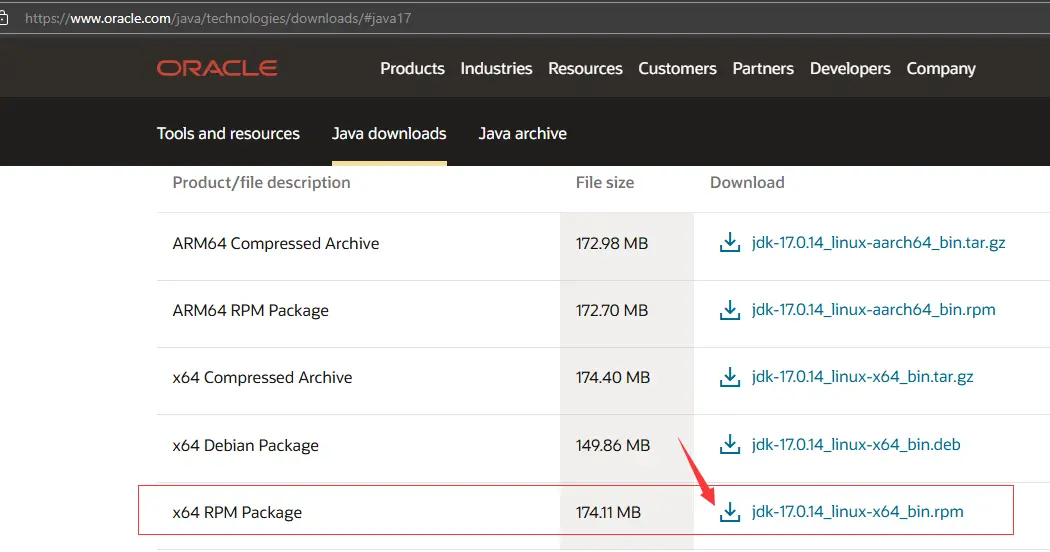Image resolution: width=1050 pixels, height=552 pixels.
Task: Select the Java downloads tab
Action: pyautogui.click(x=389, y=133)
